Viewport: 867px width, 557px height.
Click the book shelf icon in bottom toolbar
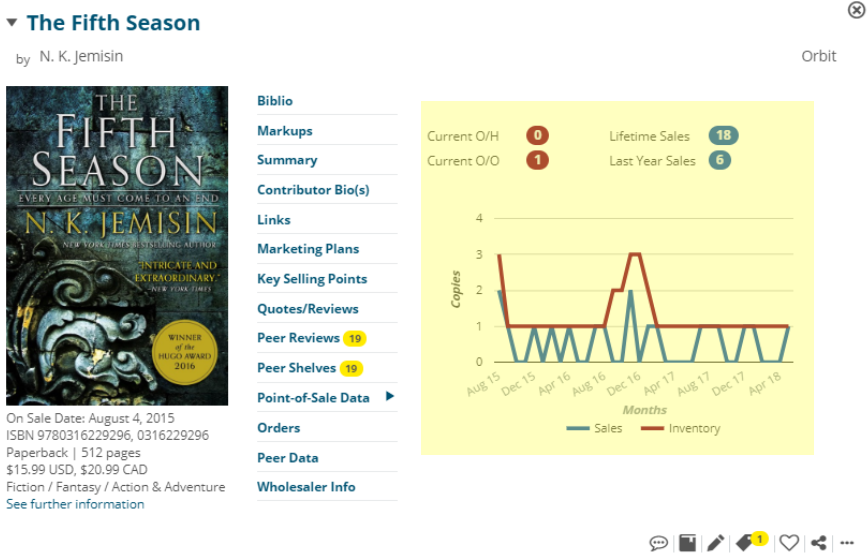pos(687,543)
